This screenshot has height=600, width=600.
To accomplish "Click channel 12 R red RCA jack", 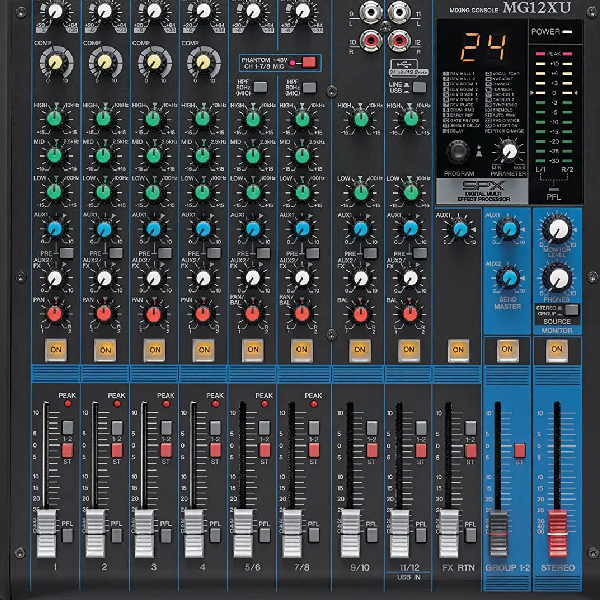I will (399, 40).
